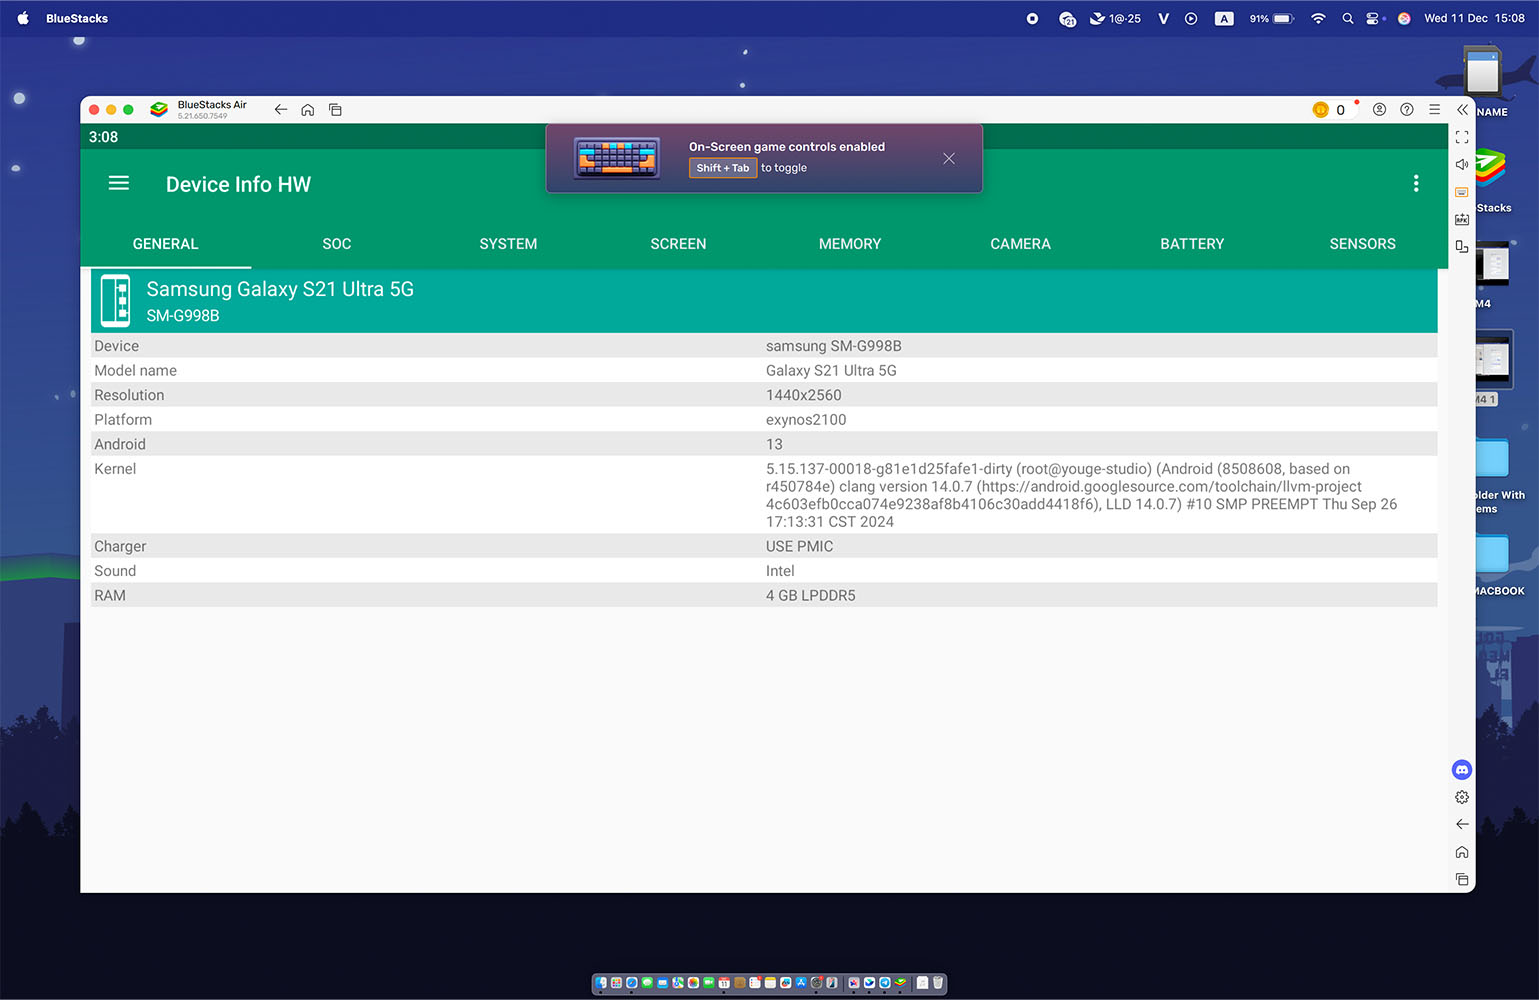Switch to the SYSTEM tab

(508, 244)
